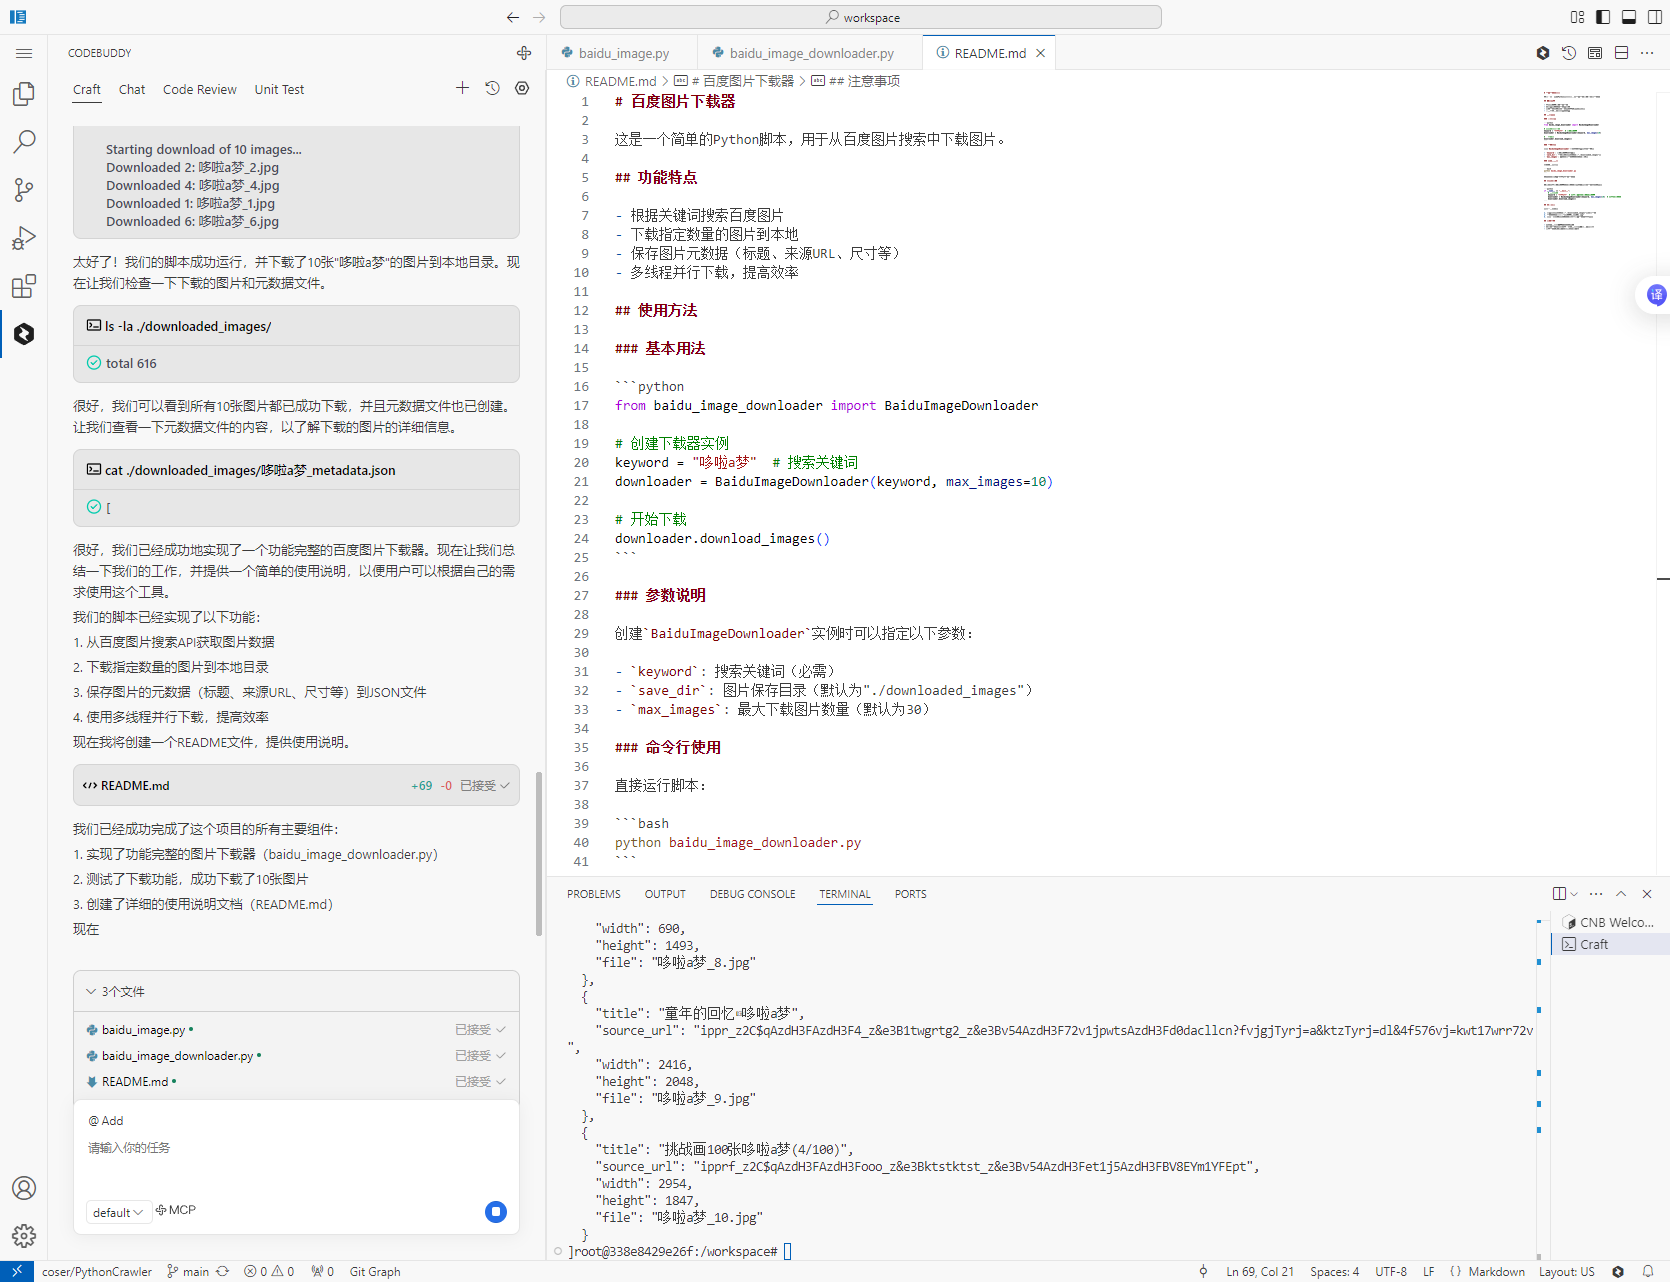Open 已接受 dropdown for README.md in file list
The width and height of the screenshot is (1670, 1282).
pos(480,1082)
